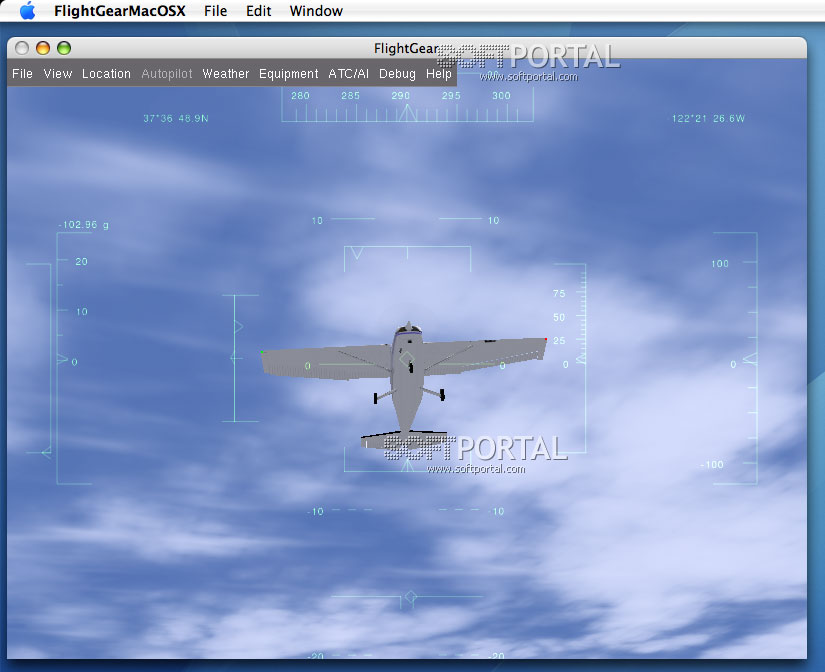The image size is (825, 672).
Task: Click the -100 mark on right scale
Action: click(711, 465)
